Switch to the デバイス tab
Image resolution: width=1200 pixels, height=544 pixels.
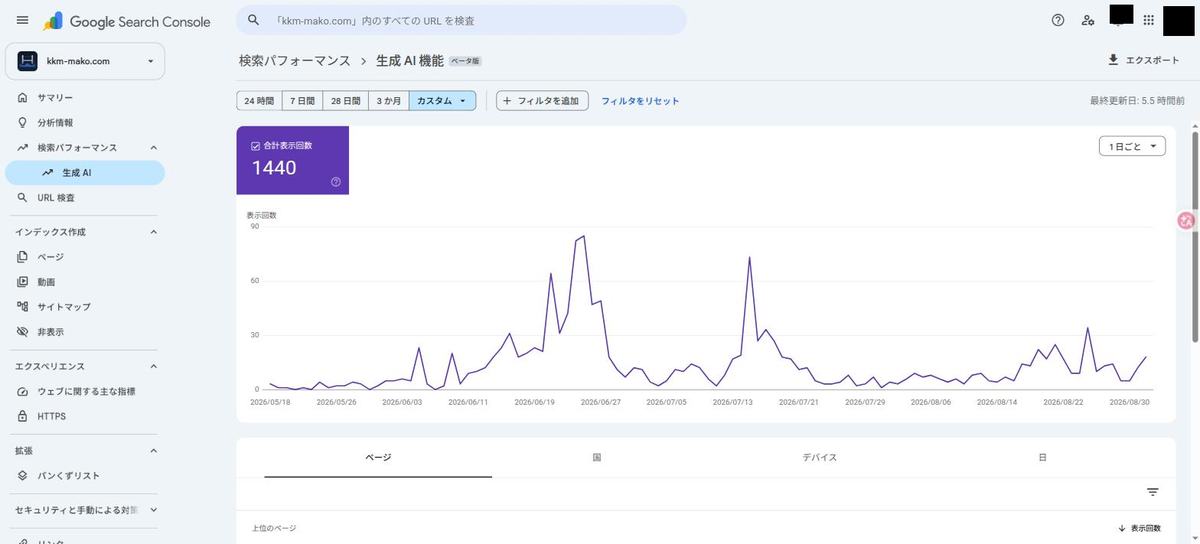tap(819, 457)
